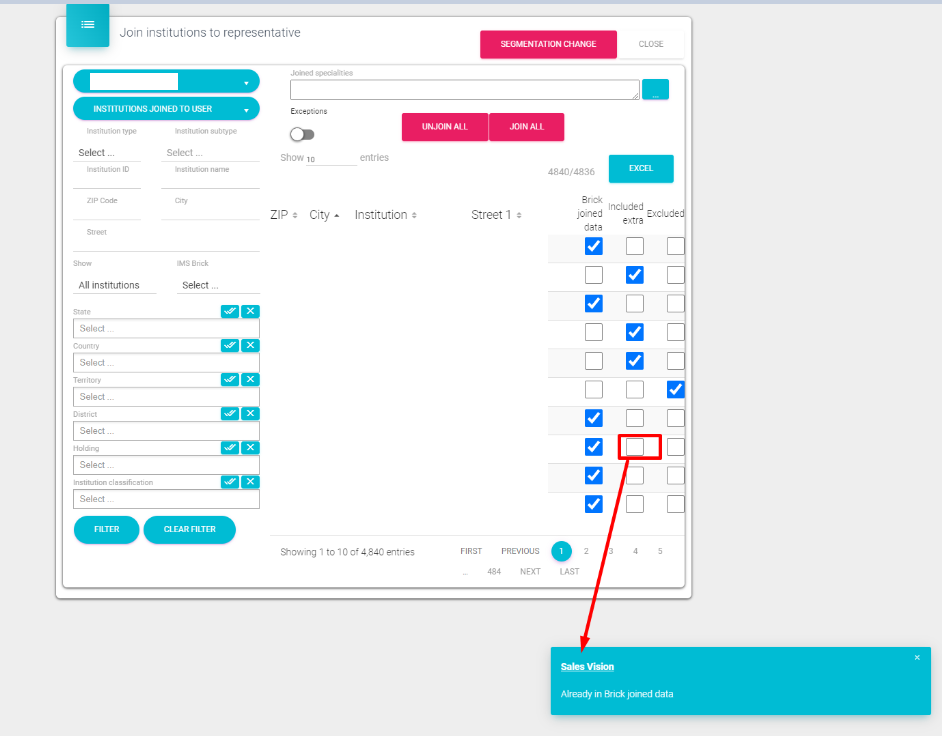Clear the State filter with X icon
The width and height of the screenshot is (942, 736).
coord(250,311)
